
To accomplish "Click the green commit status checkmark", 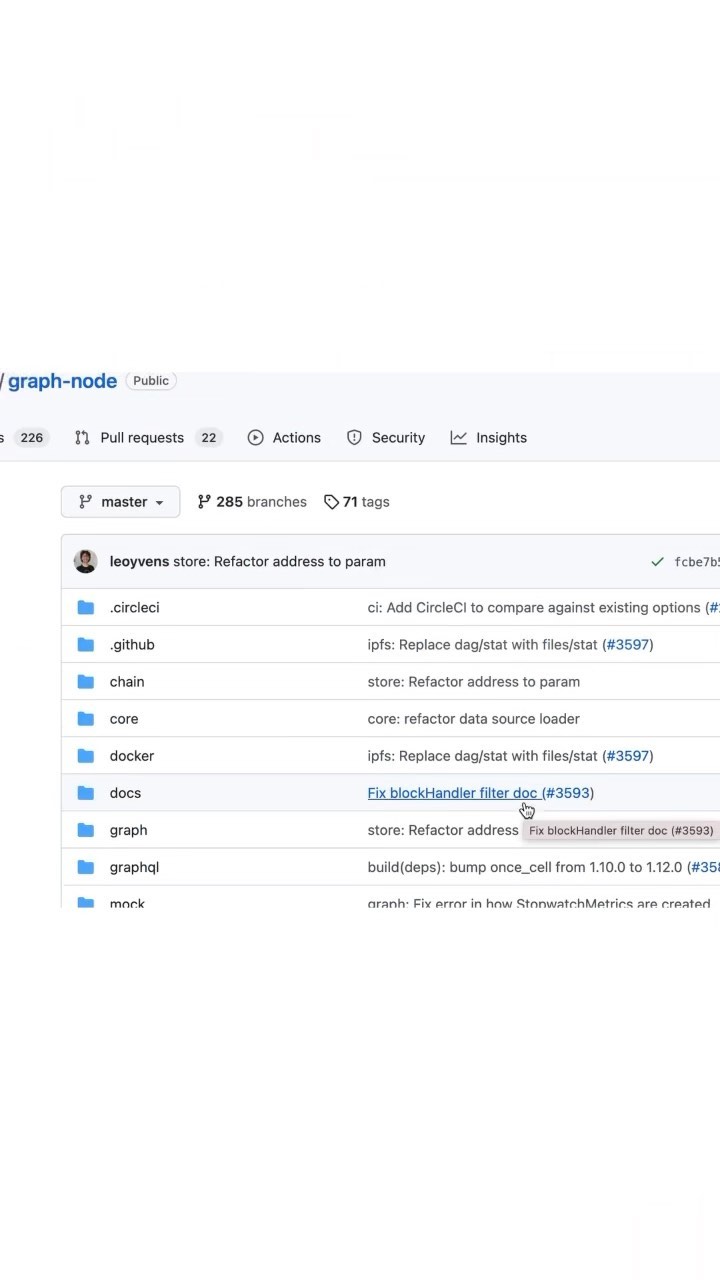I will (657, 562).
